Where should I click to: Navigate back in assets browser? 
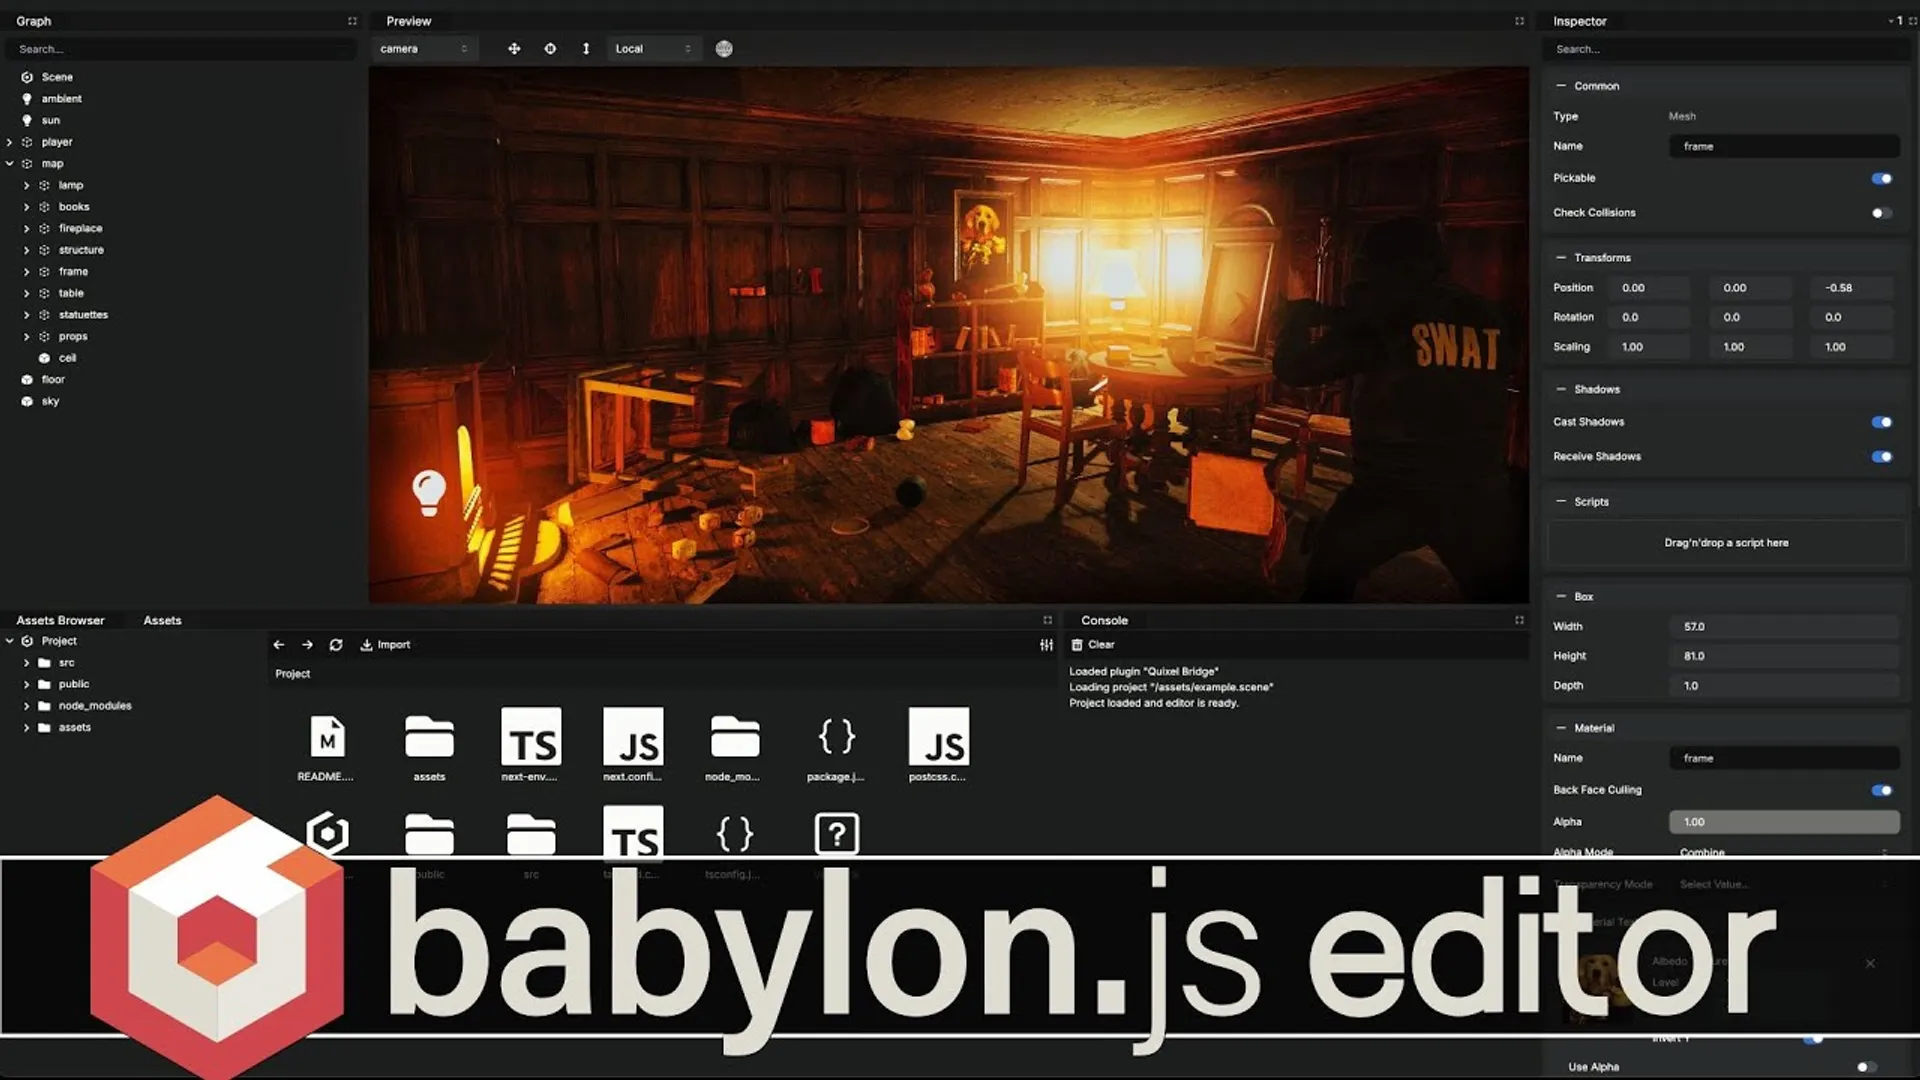pos(279,645)
